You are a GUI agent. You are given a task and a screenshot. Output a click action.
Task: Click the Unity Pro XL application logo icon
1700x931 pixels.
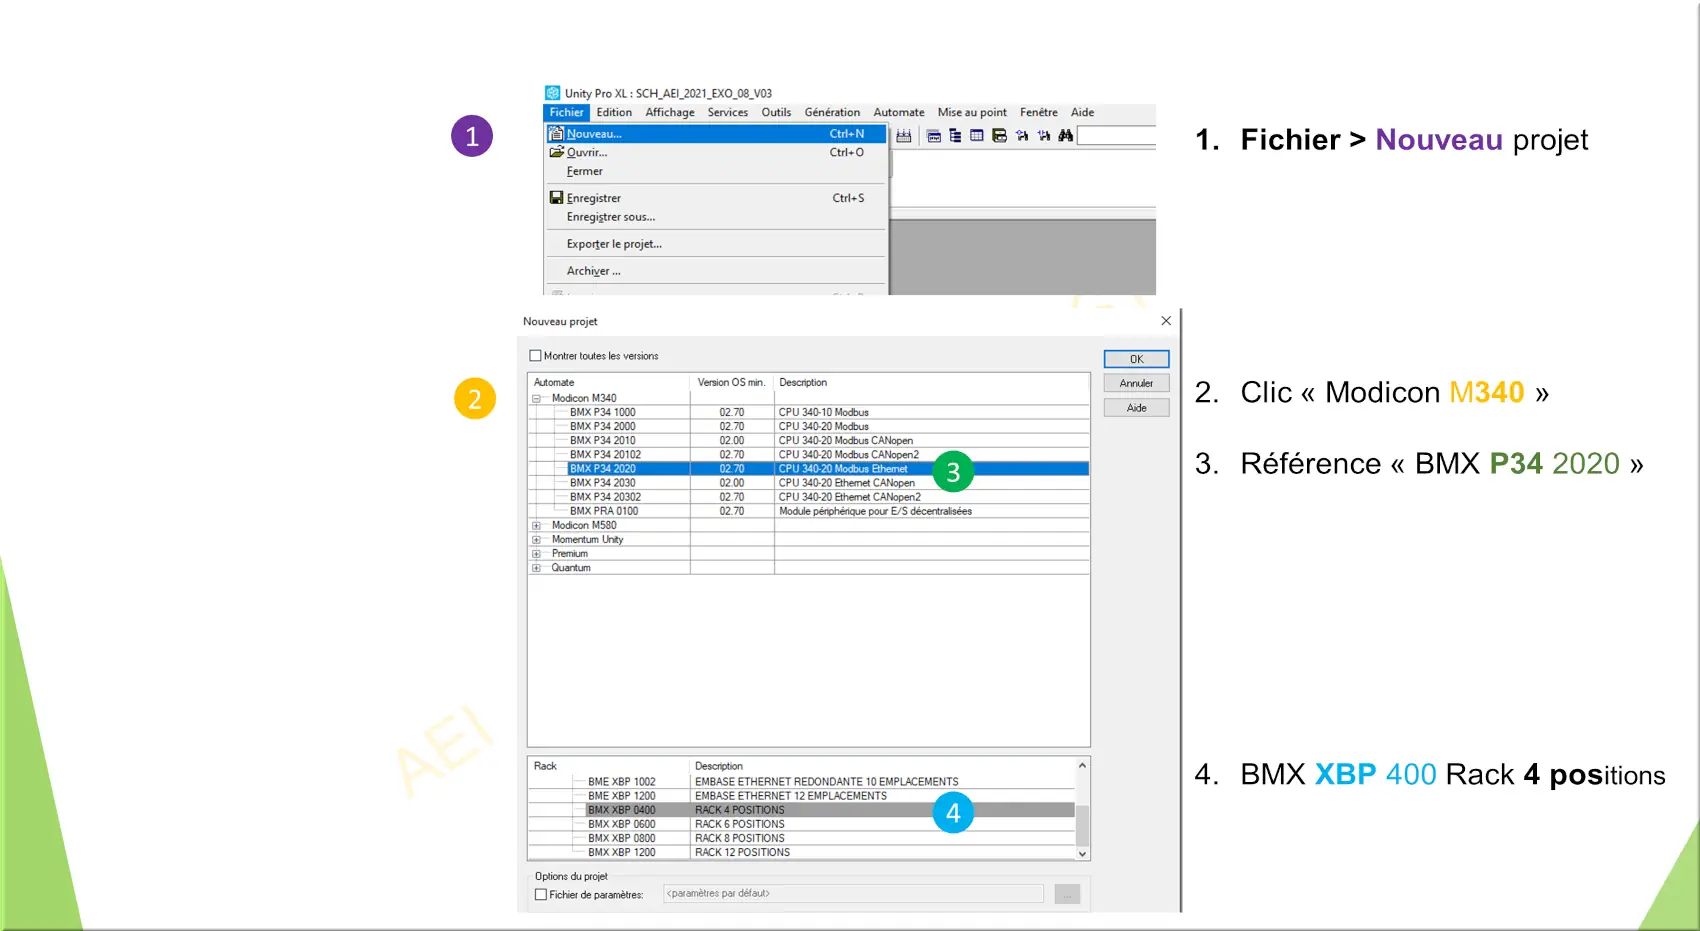coord(552,93)
